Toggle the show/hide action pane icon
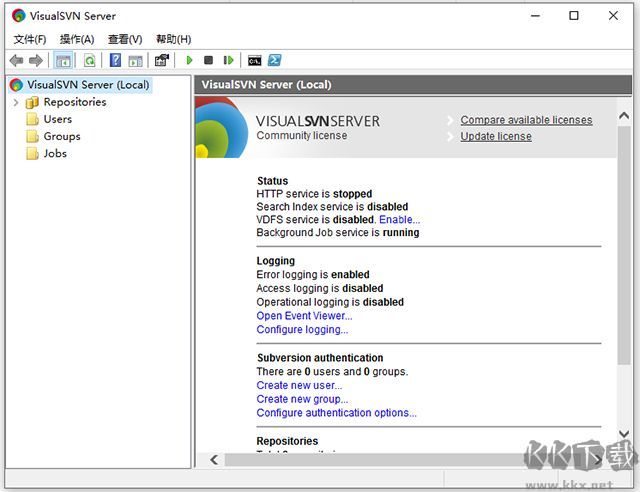 pyautogui.click(x=136, y=61)
